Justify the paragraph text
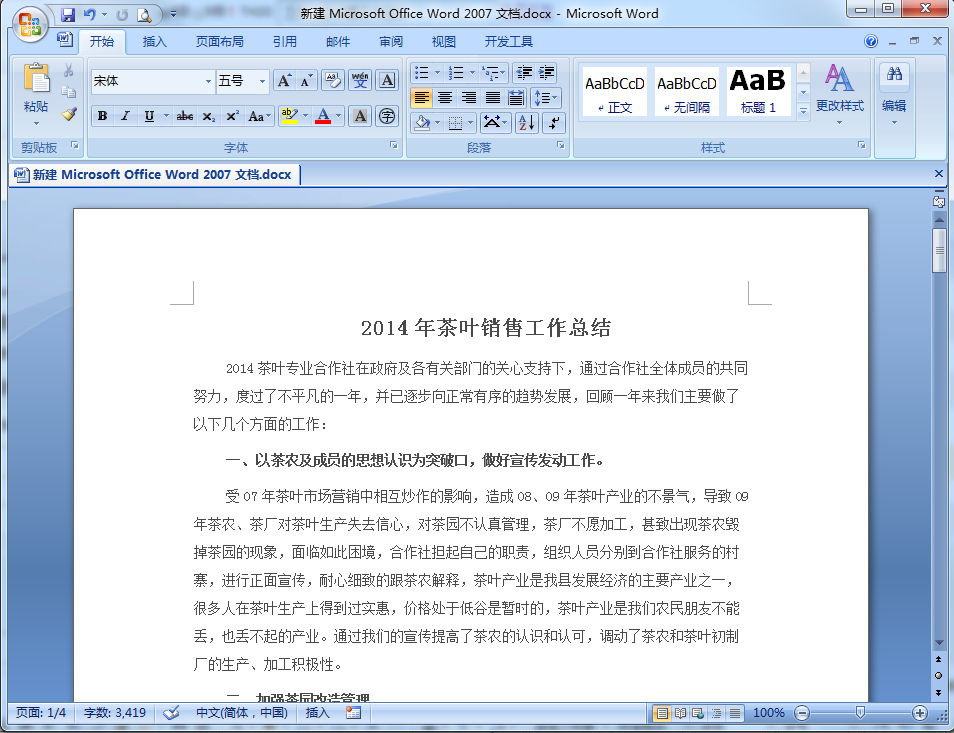 pos(492,97)
